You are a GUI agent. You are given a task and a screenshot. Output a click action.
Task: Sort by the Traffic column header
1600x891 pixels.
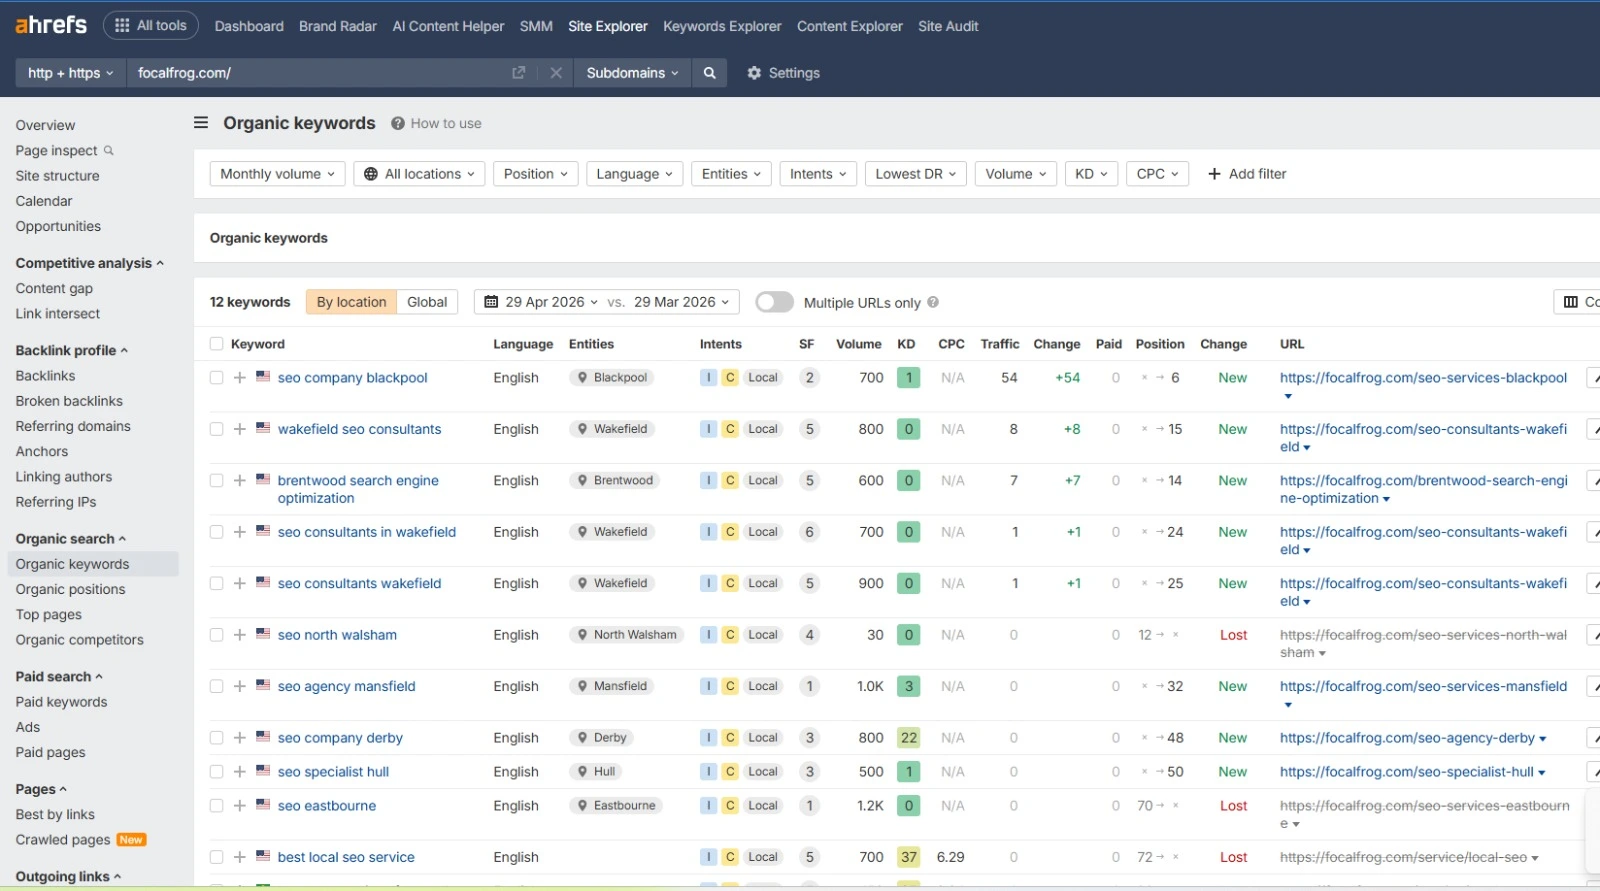(999, 344)
